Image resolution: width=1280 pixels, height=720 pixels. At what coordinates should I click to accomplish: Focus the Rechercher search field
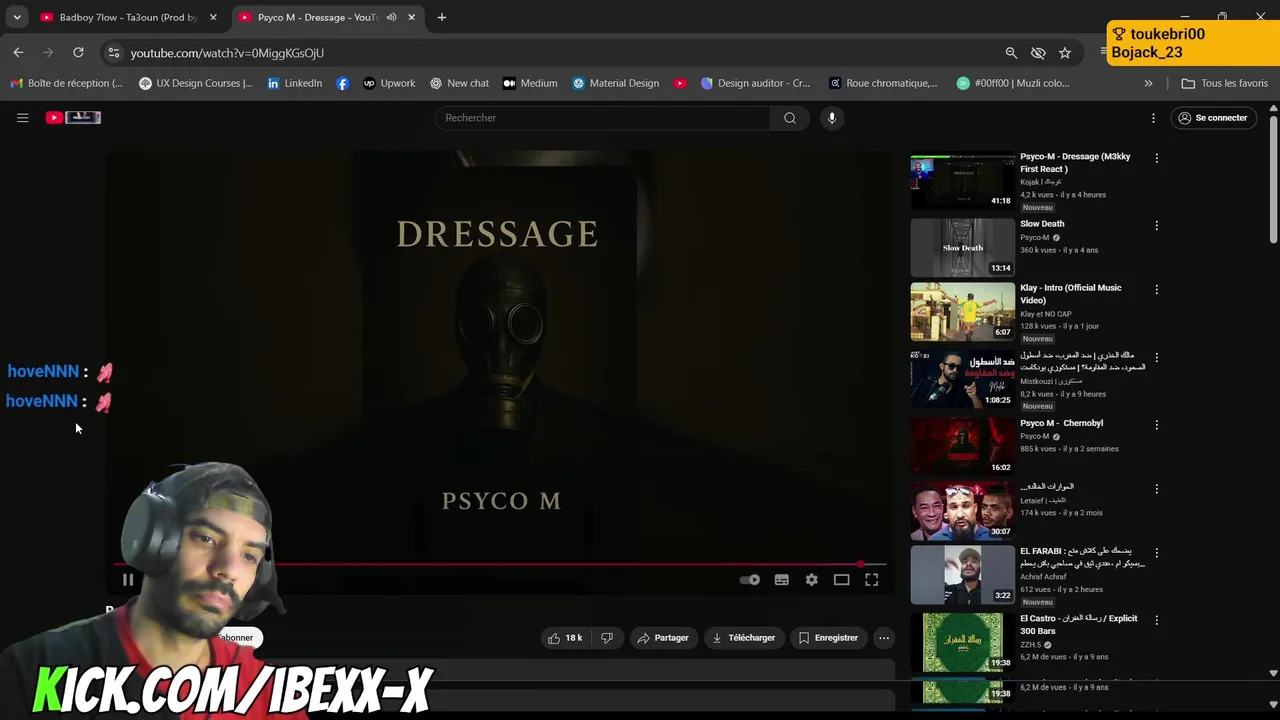tap(603, 118)
